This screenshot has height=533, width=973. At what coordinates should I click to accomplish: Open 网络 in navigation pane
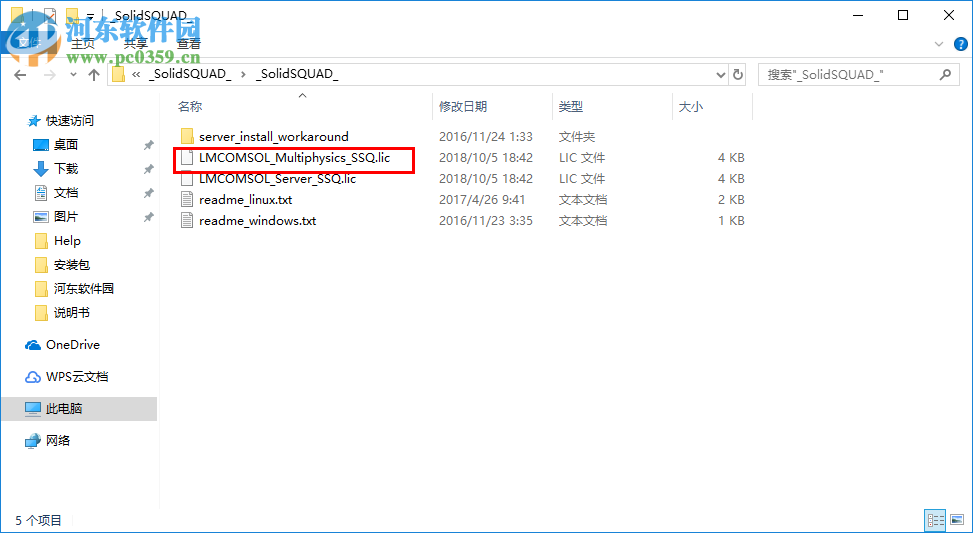click(x=58, y=441)
